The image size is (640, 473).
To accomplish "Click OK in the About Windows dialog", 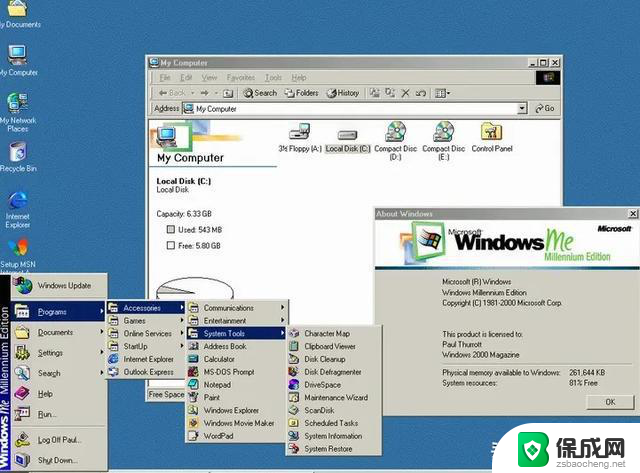I will click(610, 402).
